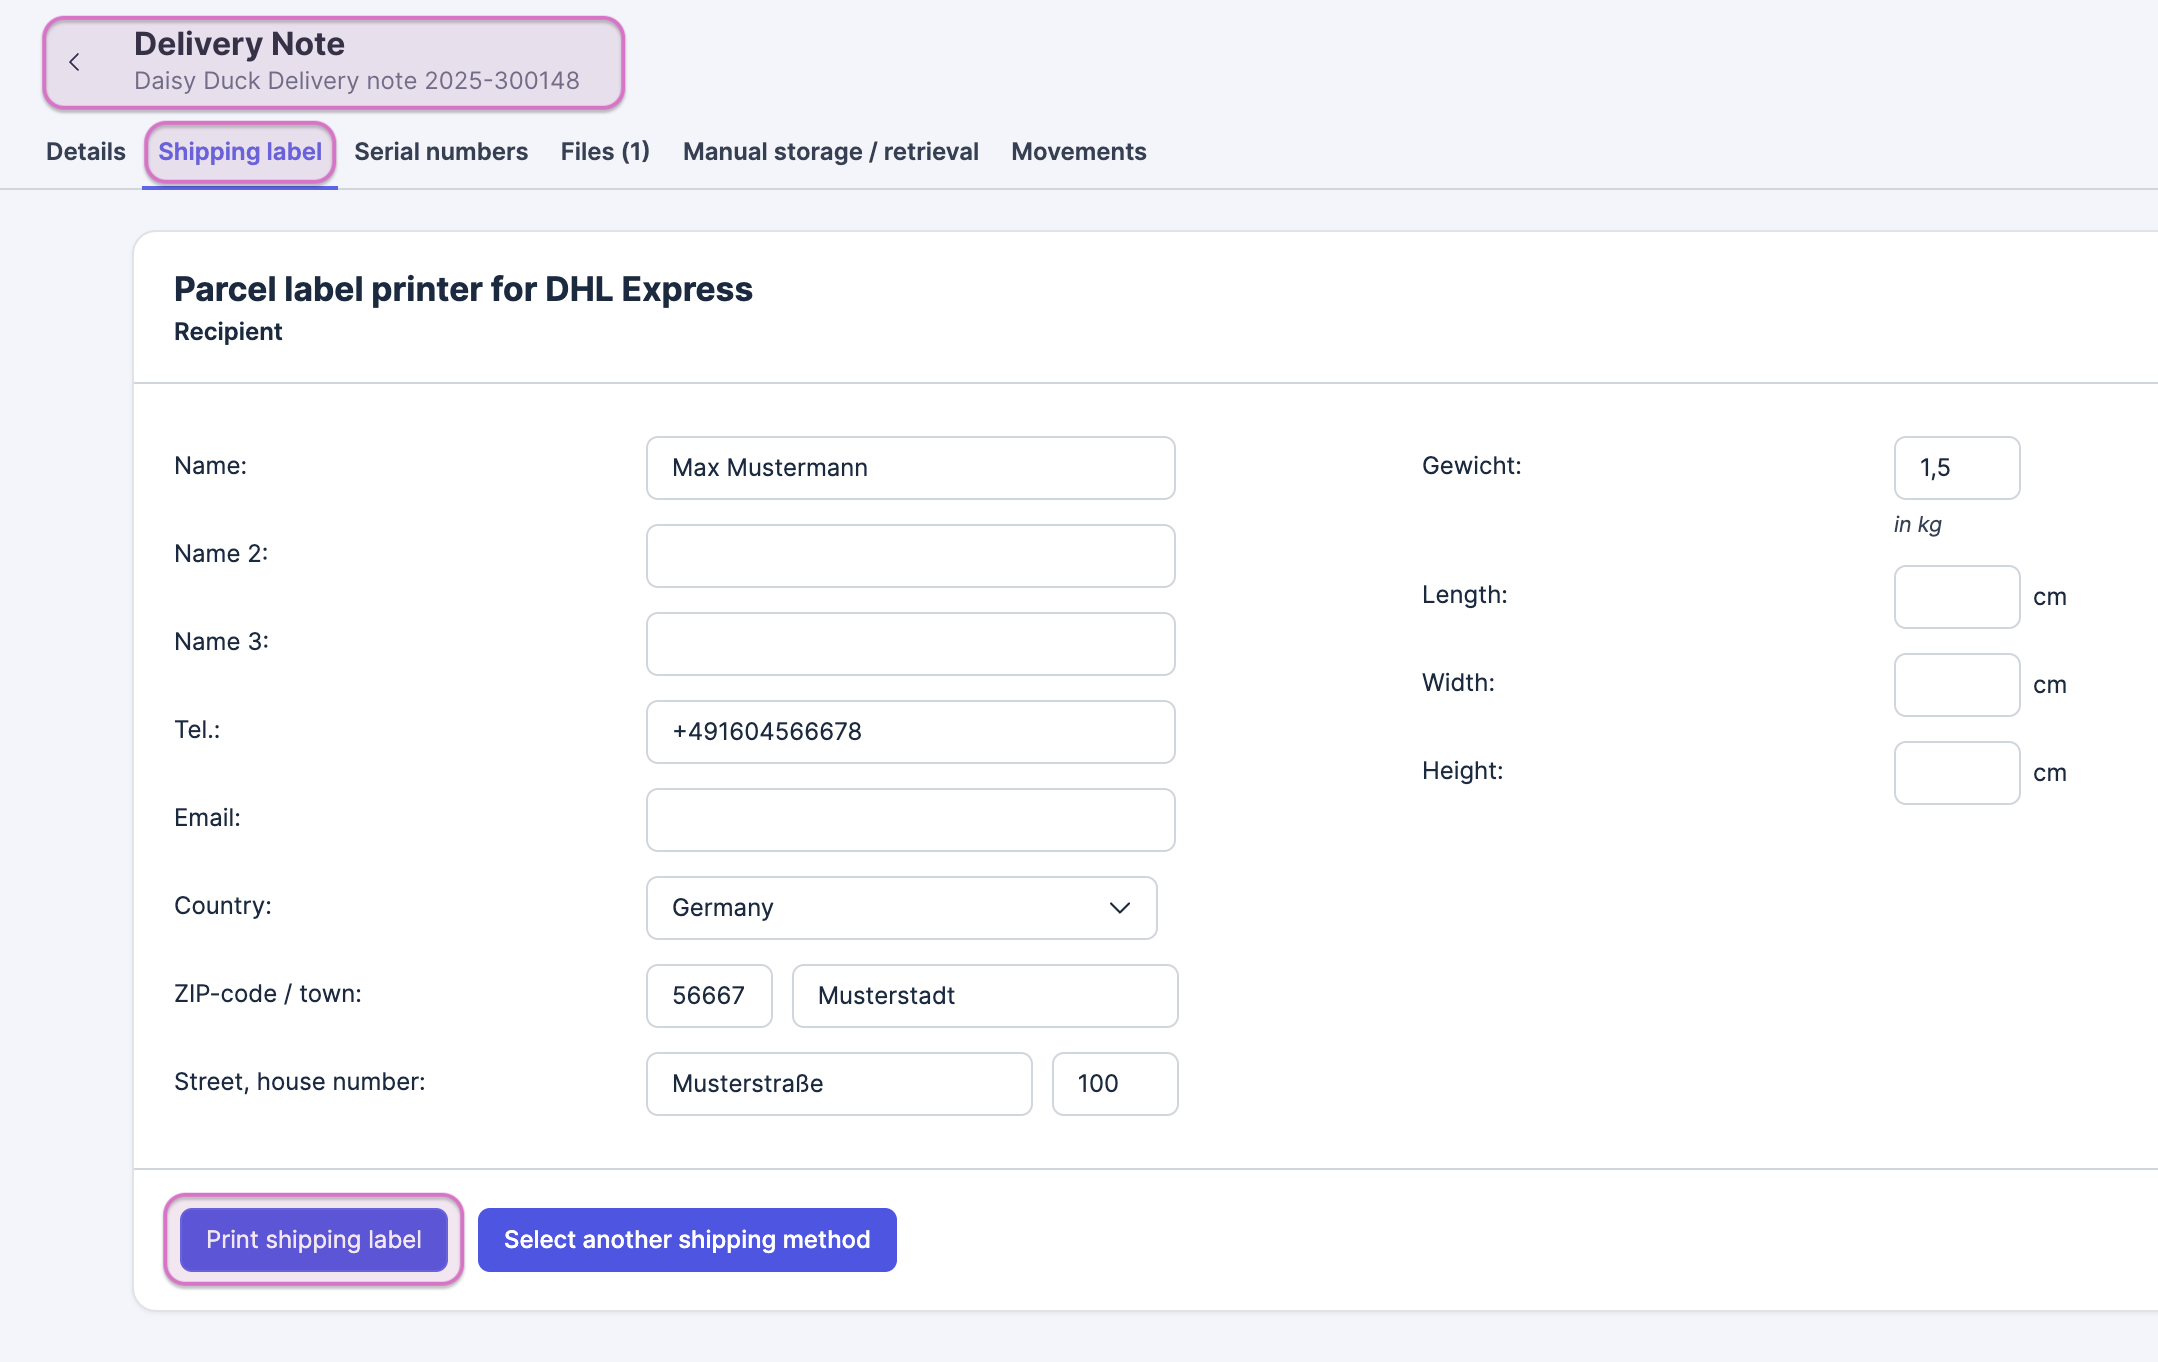
Task: Click the empty Name 2 field
Action: [910, 556]
